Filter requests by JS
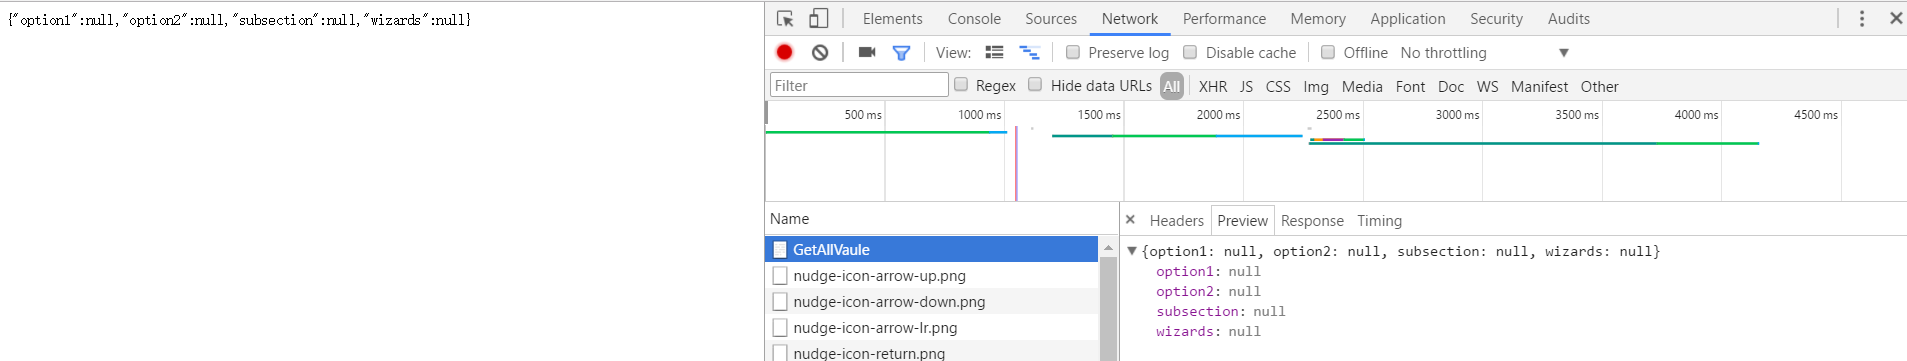 click(x=1246, y=86)
